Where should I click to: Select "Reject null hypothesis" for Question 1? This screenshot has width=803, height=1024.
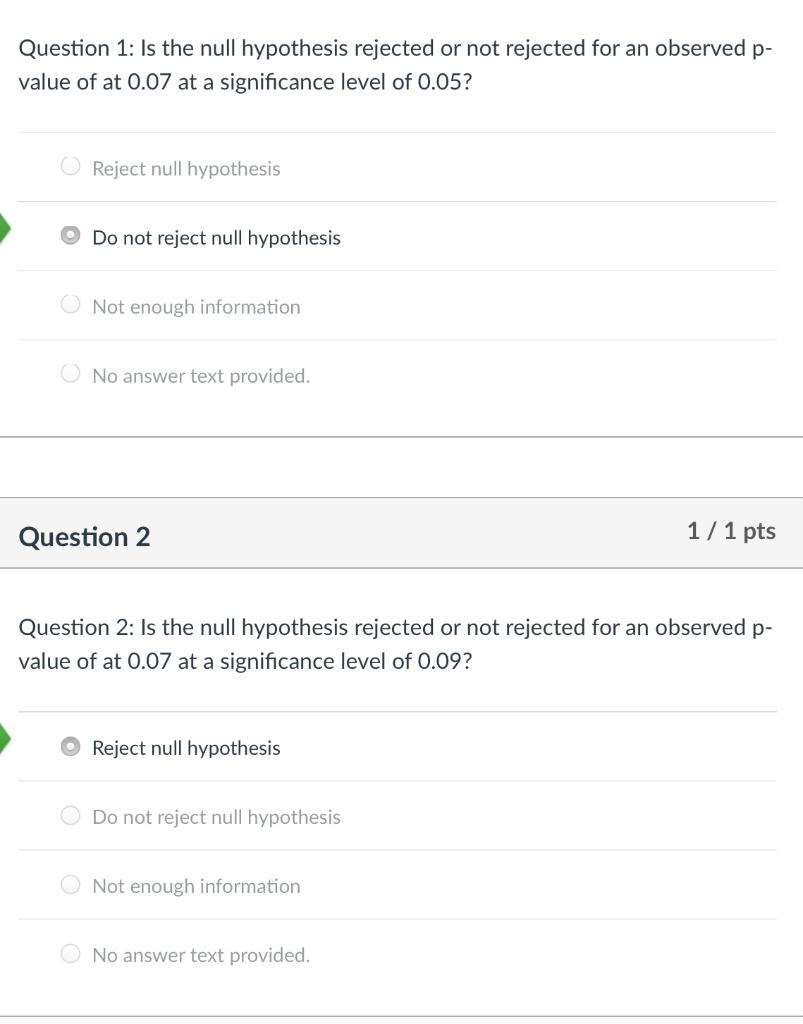pos(186,168)
